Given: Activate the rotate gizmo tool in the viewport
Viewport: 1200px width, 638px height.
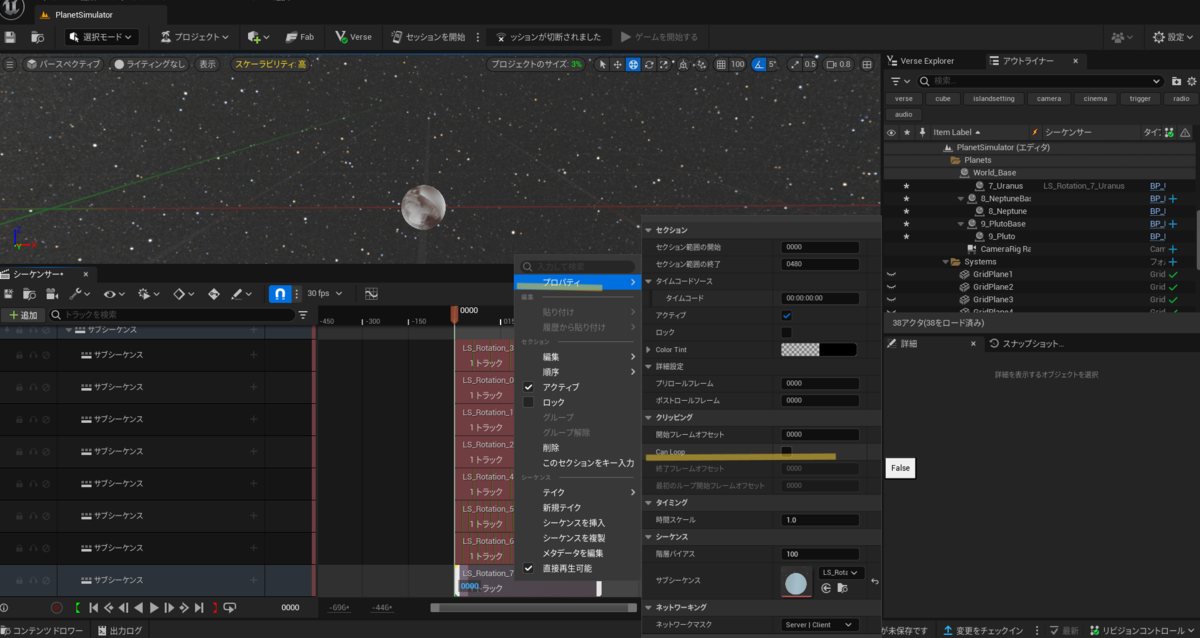Looking at the screenshot, I should click(x=649, y=64).
